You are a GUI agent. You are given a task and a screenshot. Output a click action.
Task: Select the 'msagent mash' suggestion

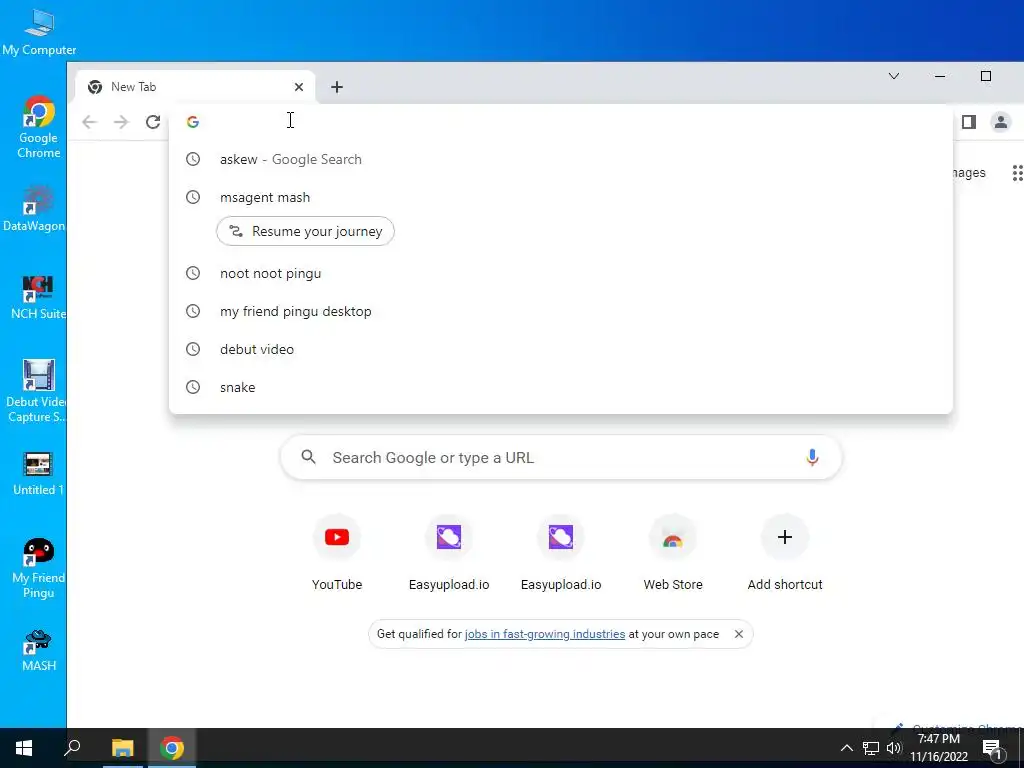pyautogui.click(x=560, y=197)
